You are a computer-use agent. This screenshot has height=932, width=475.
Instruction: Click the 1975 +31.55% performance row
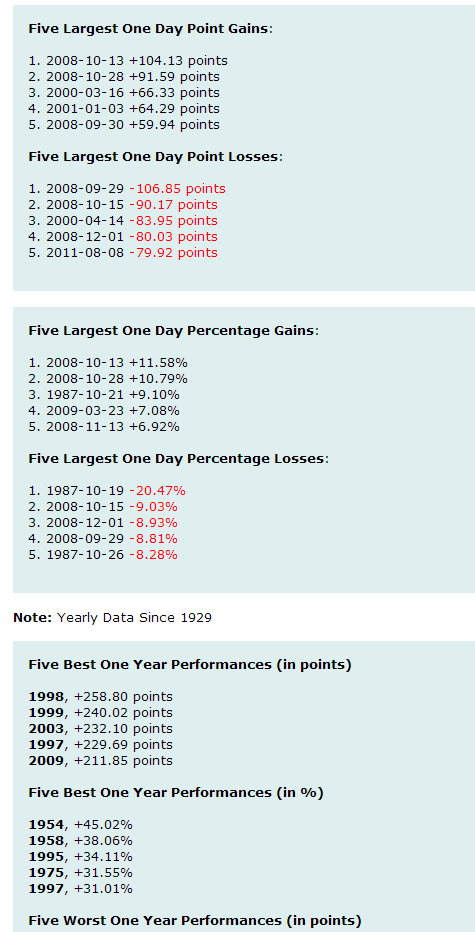[80, 873]
